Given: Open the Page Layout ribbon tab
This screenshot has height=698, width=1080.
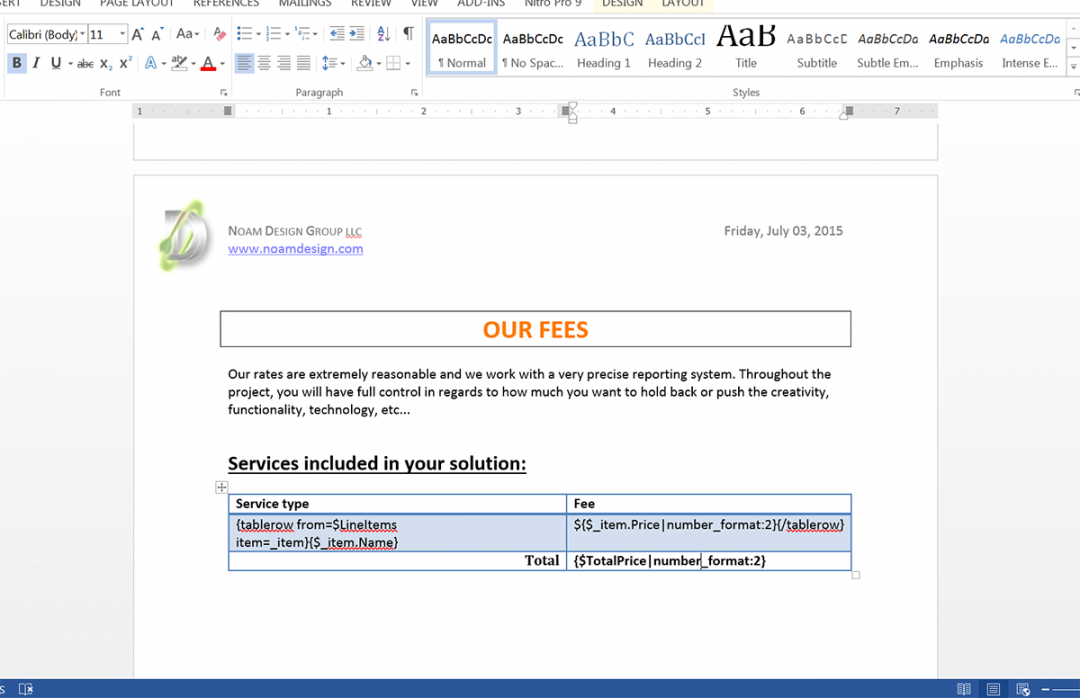Looking at the screenshot, I should (137, 3).
